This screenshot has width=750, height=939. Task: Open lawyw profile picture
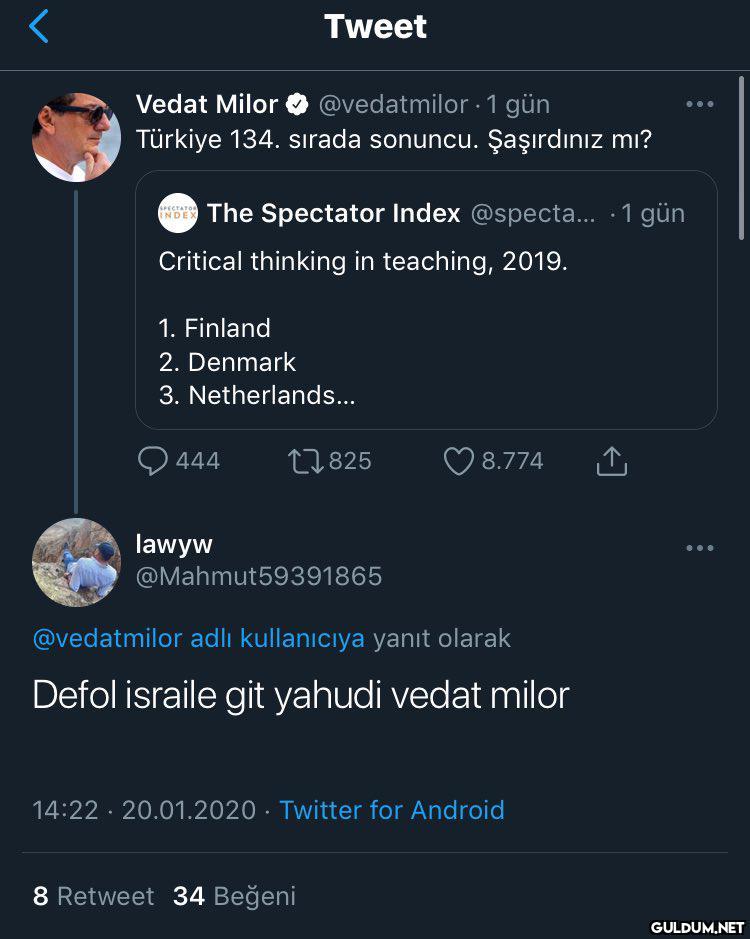coord(77,562)
